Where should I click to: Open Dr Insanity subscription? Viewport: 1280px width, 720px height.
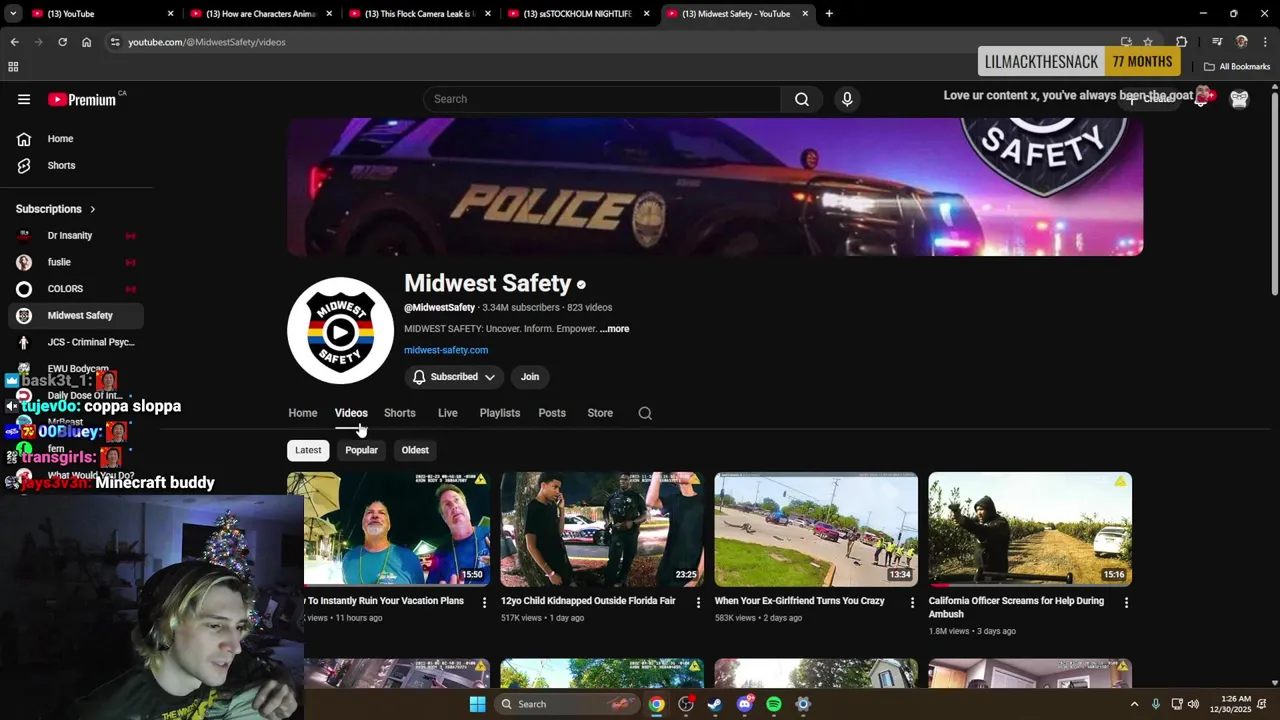pos(76,236)
